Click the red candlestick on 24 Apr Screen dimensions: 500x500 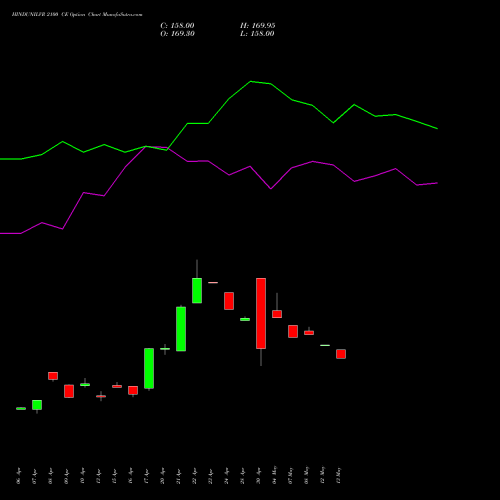coord(229,301)
